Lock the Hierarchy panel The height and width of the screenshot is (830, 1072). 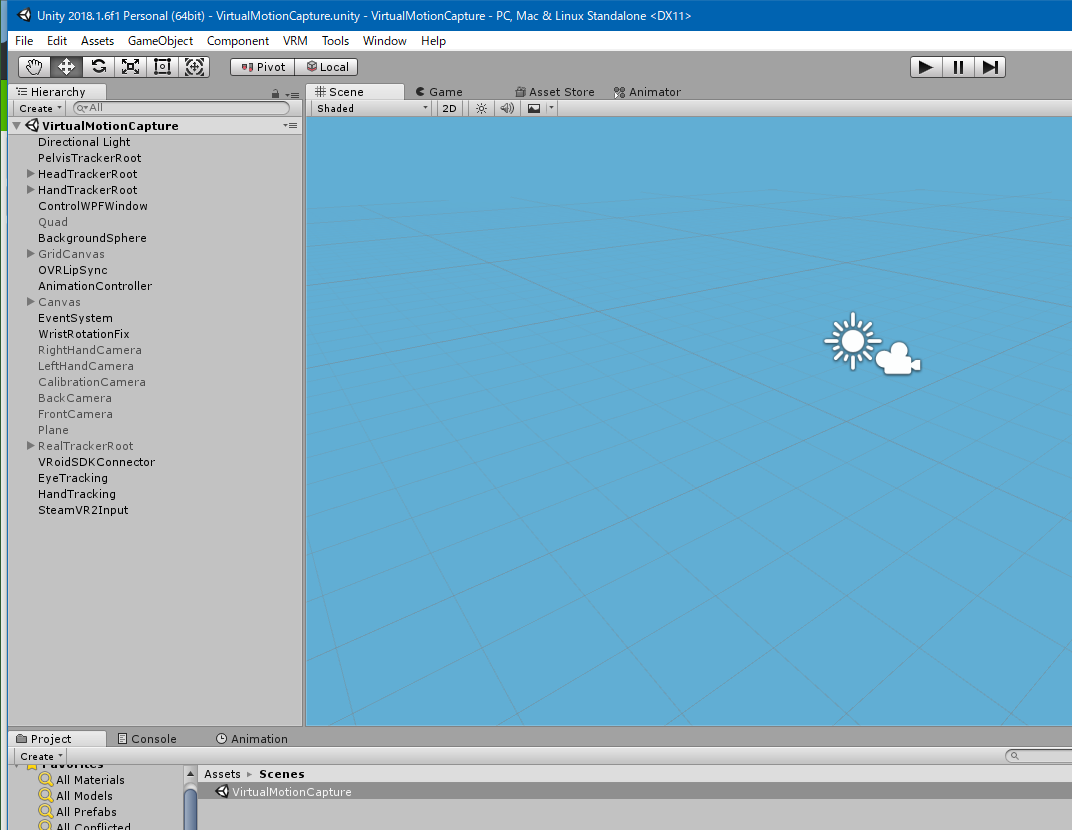coord(276,94)
